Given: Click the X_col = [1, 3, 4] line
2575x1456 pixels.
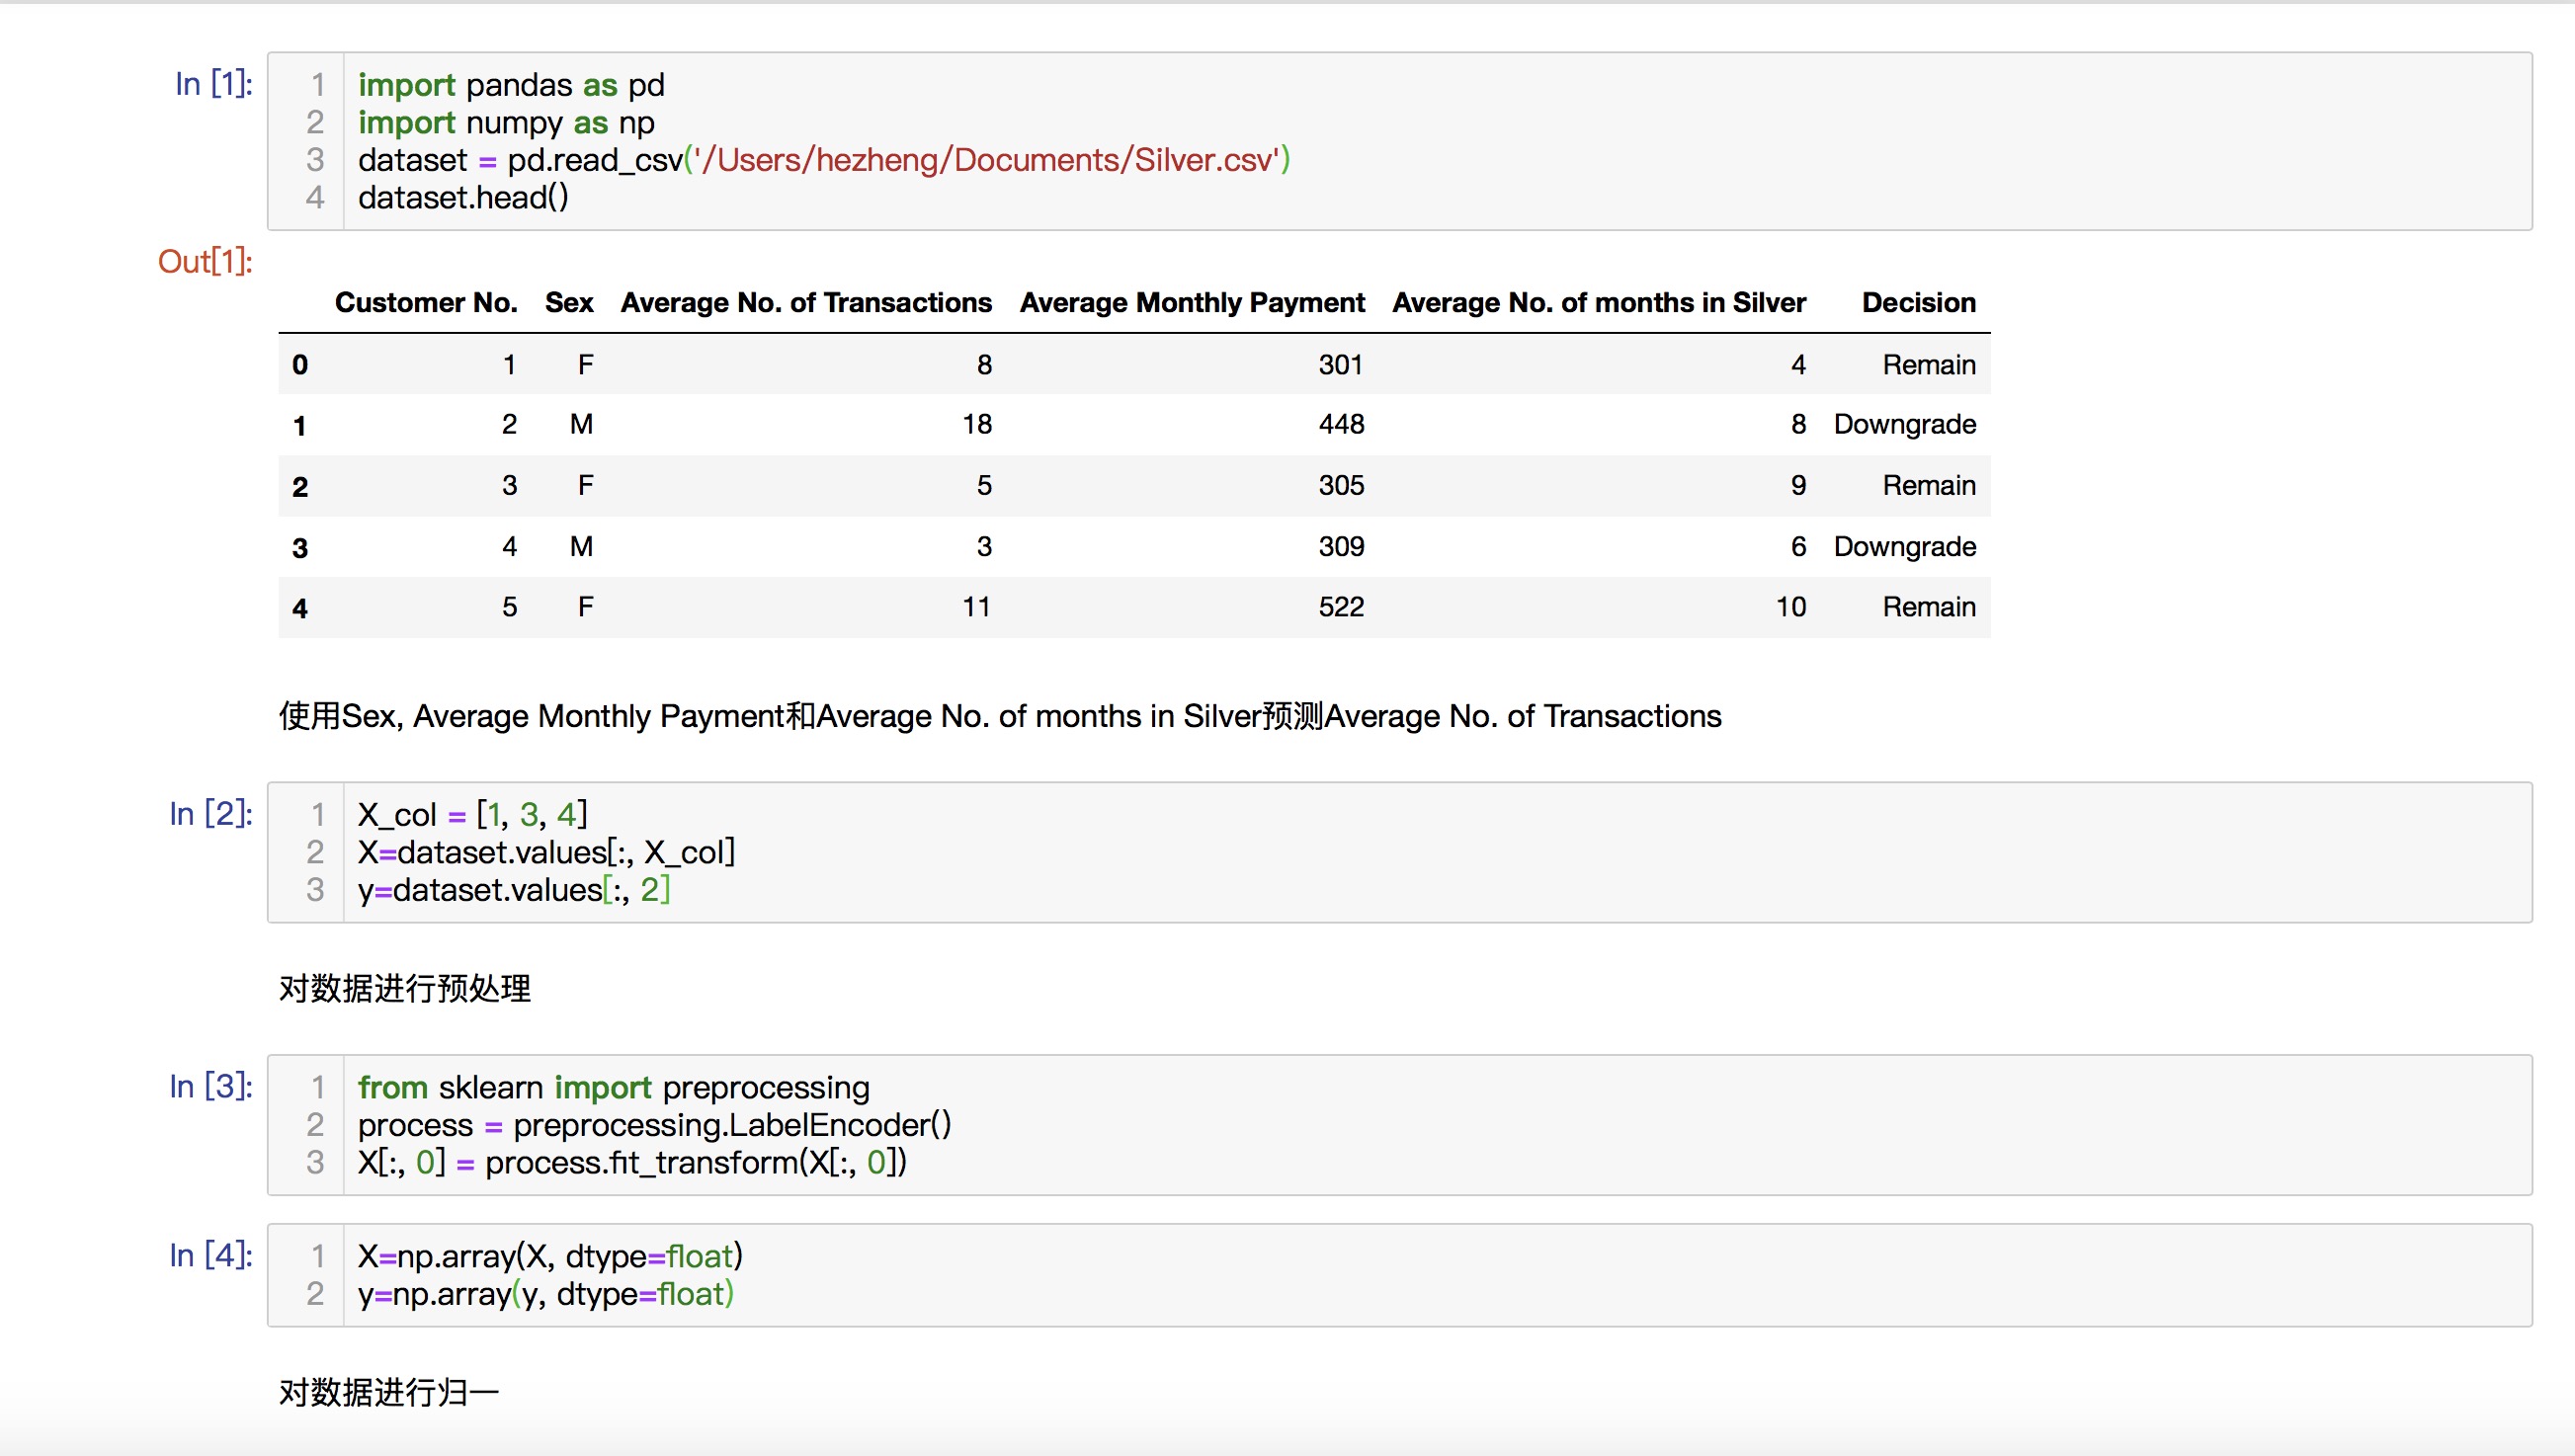Looking at the screenshot, I should pyautogui.click(x=473, y=815).
